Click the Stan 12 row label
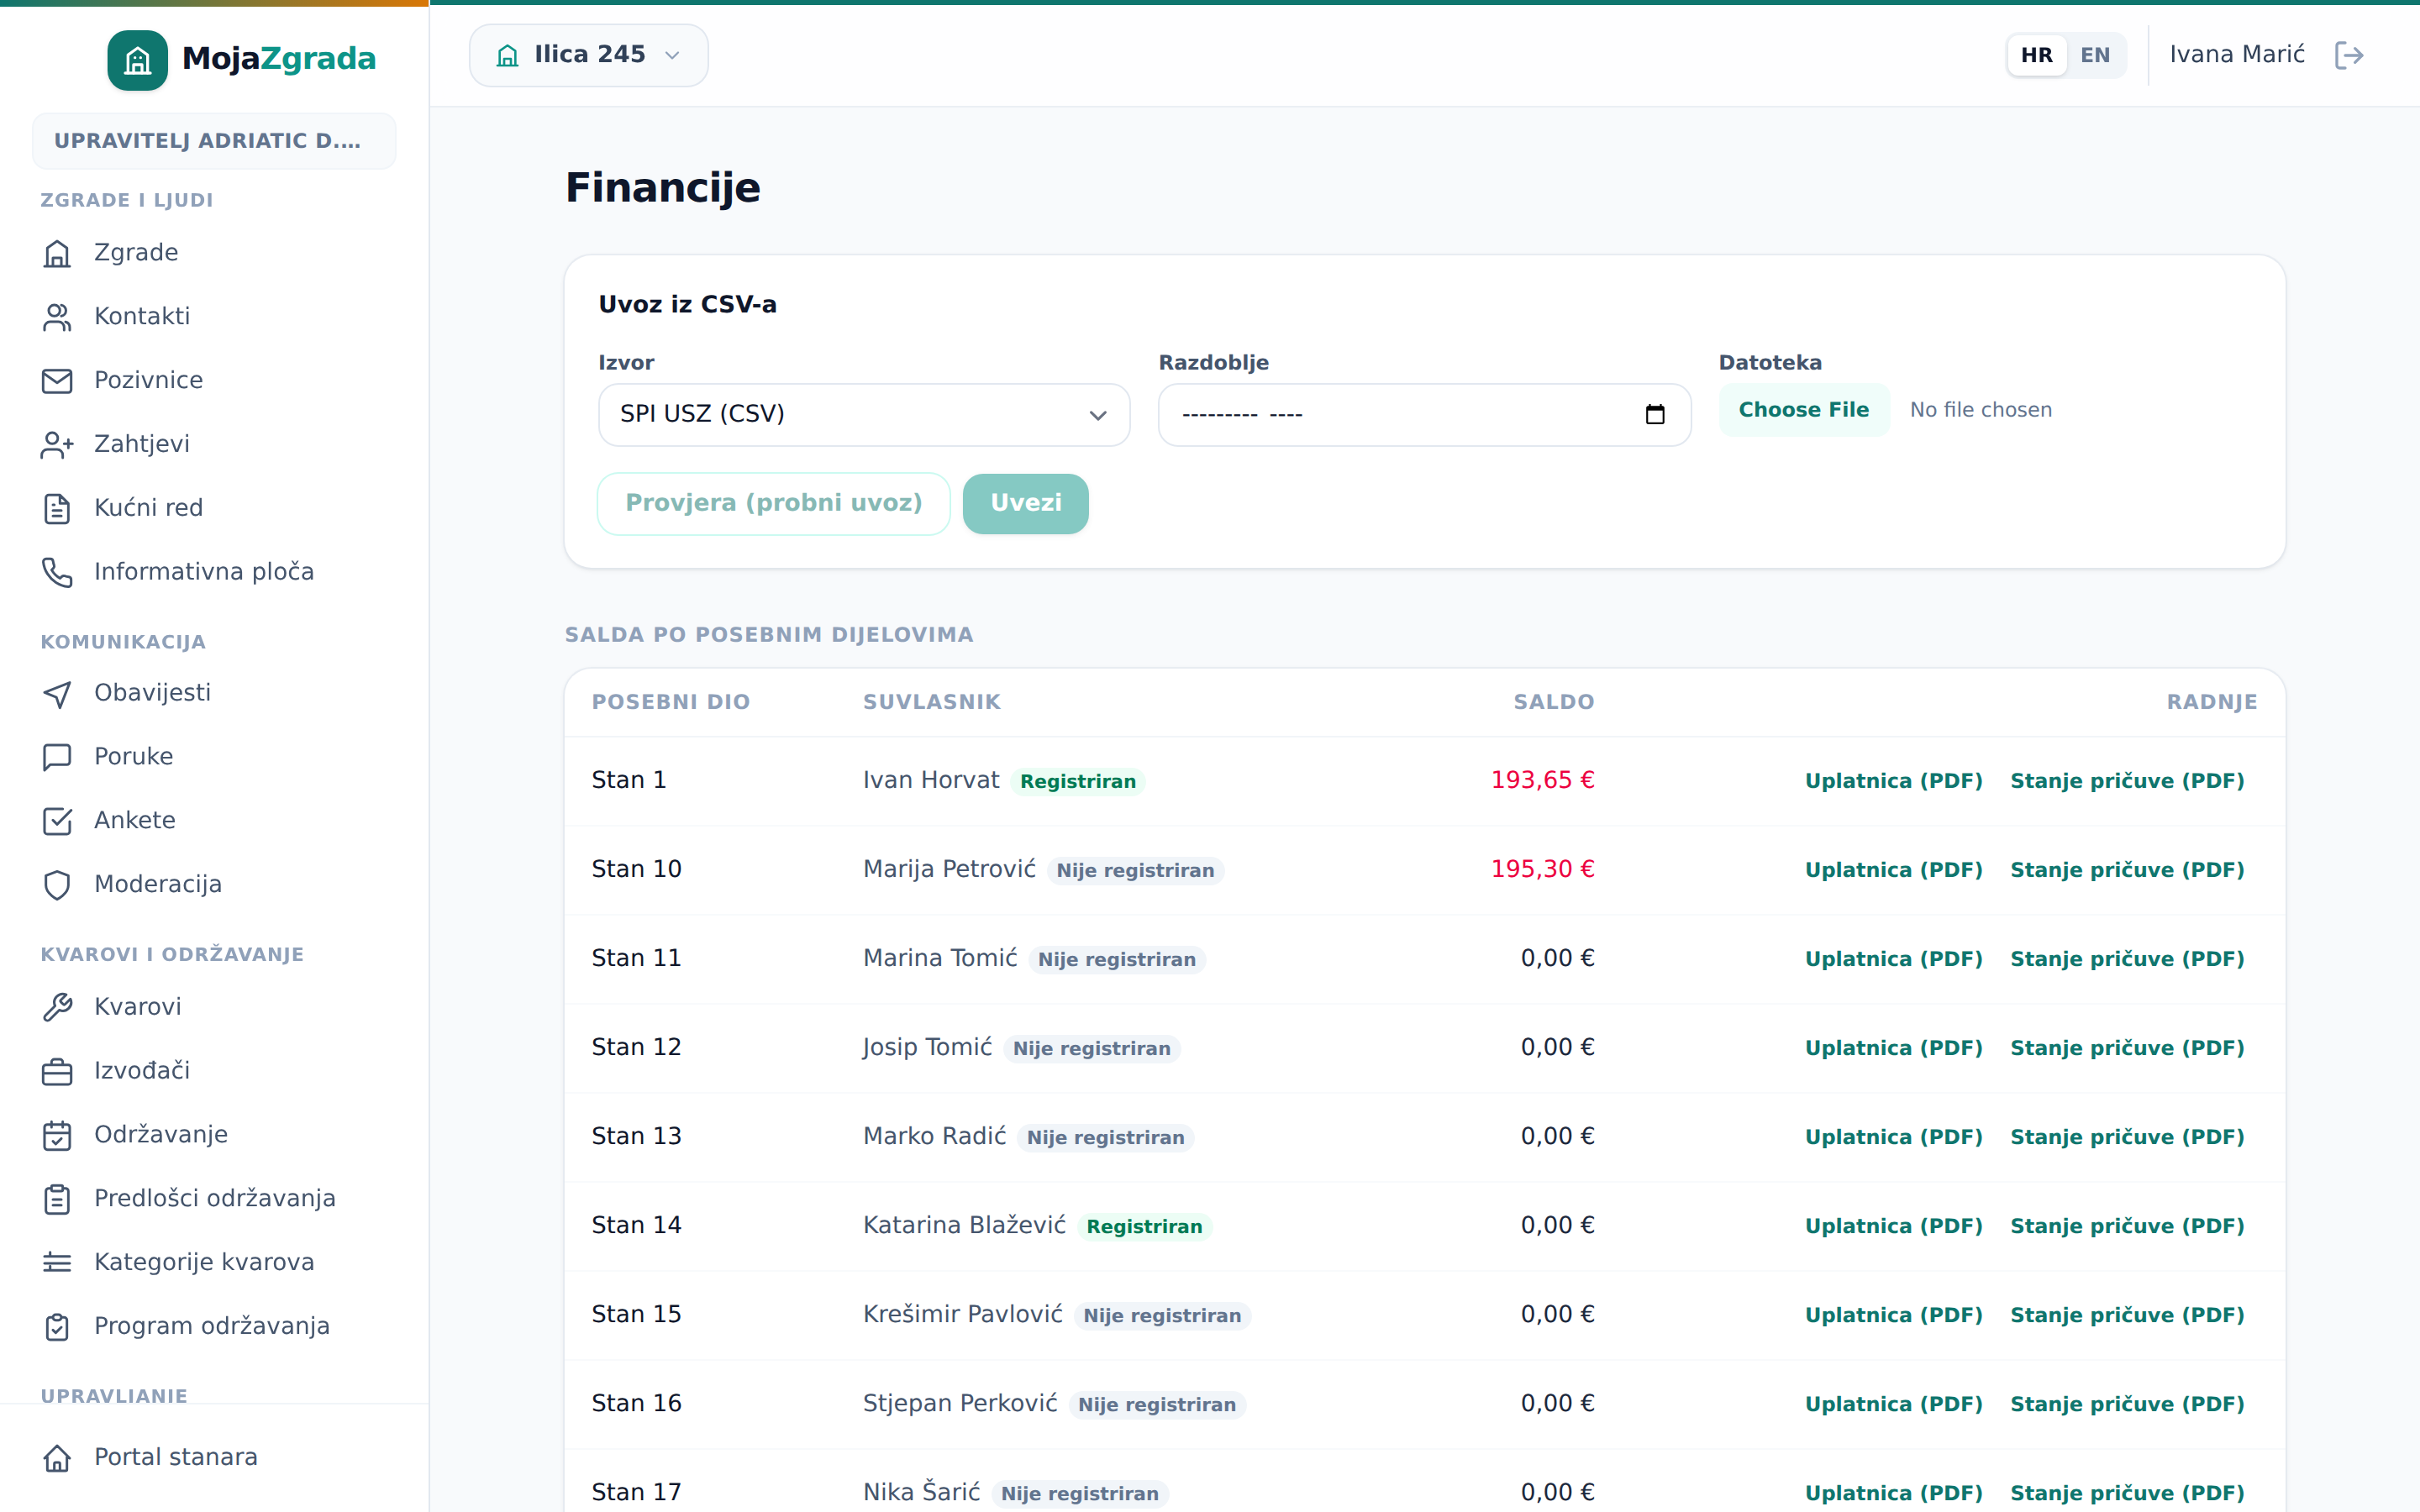The height and width of the screenshot is (1512, 2420). pyautogui.click(x=636, y=1047)
